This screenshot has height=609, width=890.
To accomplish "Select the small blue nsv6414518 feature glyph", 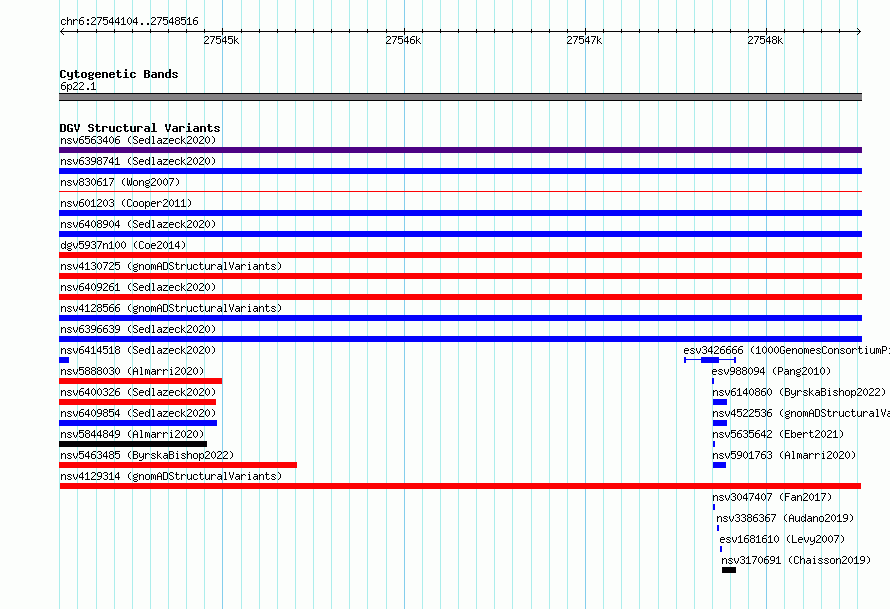I will (64, 360).
